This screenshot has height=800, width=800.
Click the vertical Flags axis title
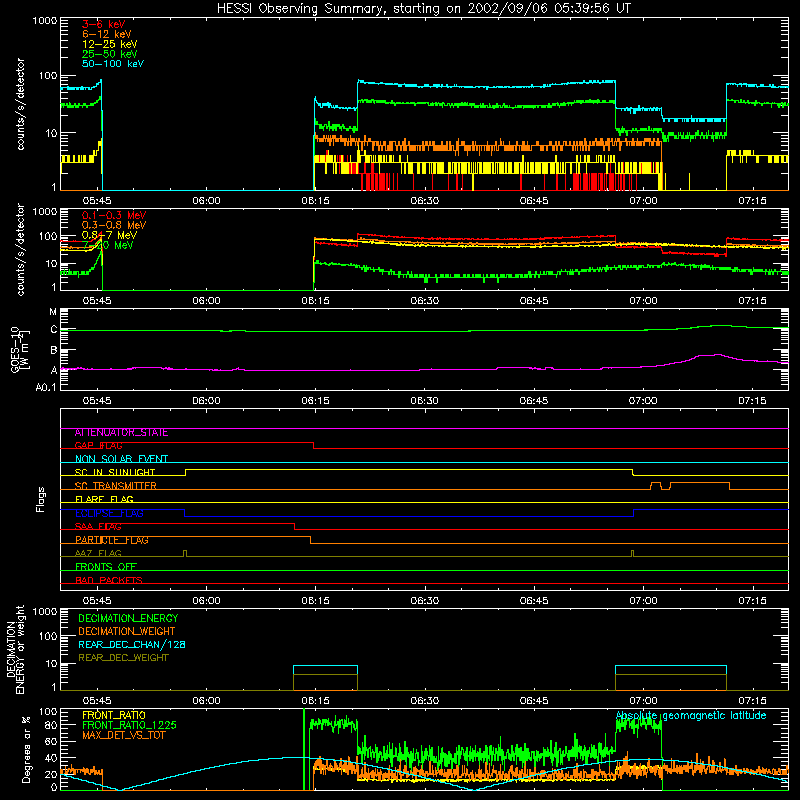tap(41, 499)
